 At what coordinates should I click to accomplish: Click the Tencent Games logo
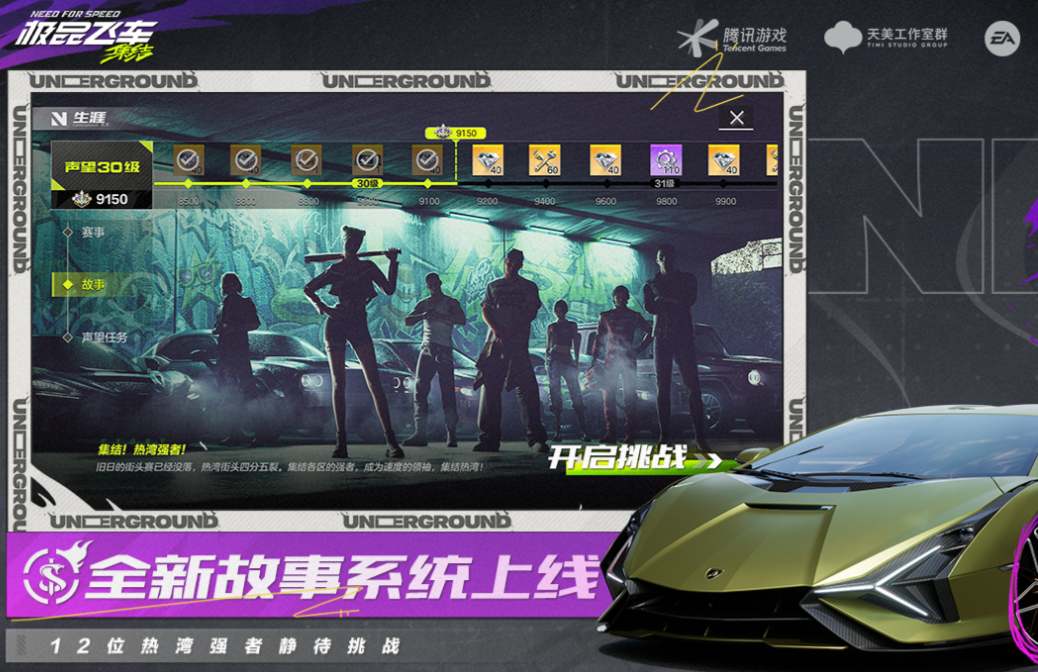pyautogui.click(x=733, y=39)
